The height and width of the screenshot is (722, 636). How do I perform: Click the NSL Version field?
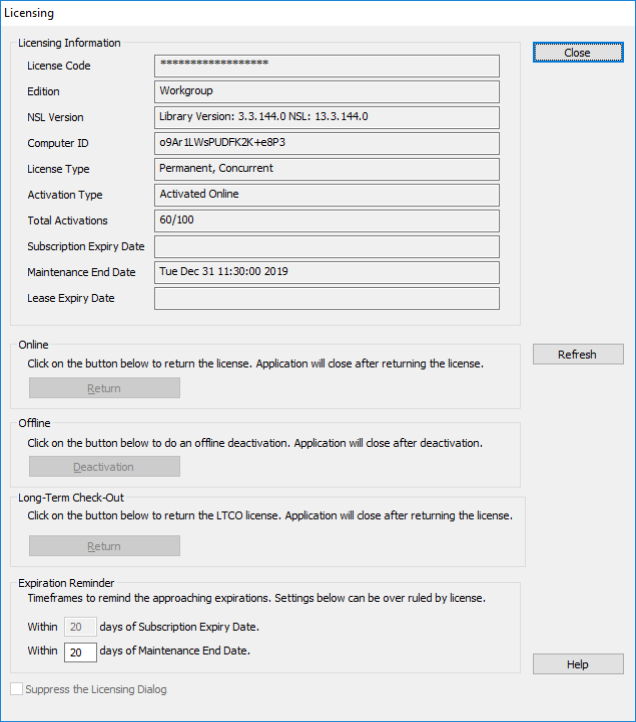[326, 117]
